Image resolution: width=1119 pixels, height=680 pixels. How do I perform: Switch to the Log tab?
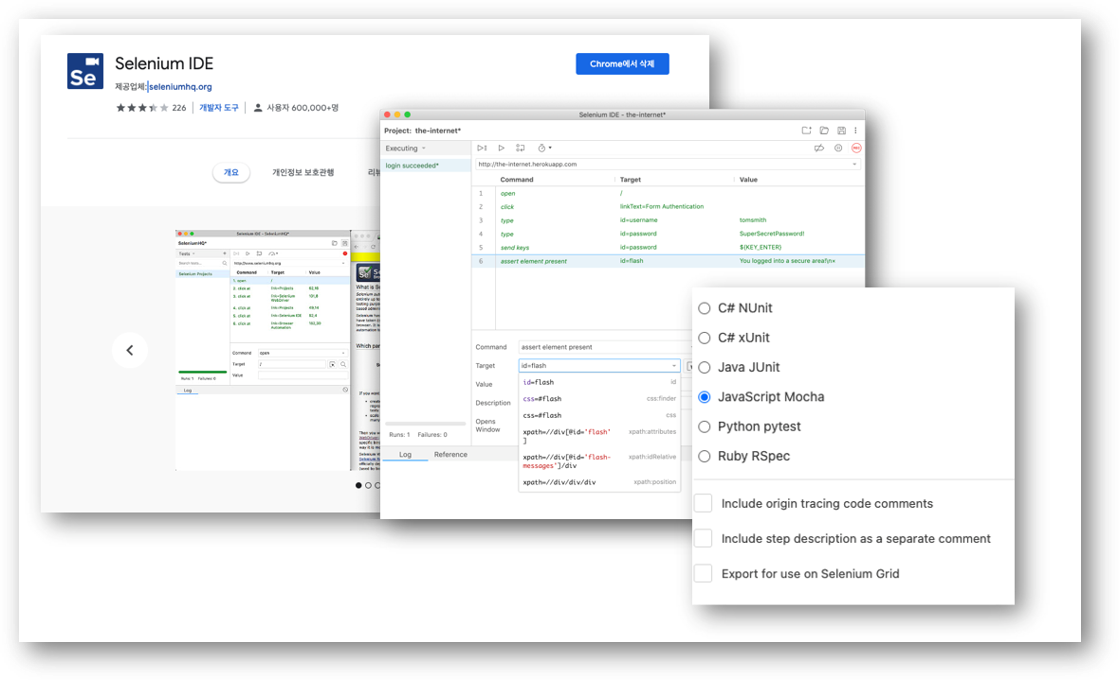pyautogui.click(x=405, y=455)
